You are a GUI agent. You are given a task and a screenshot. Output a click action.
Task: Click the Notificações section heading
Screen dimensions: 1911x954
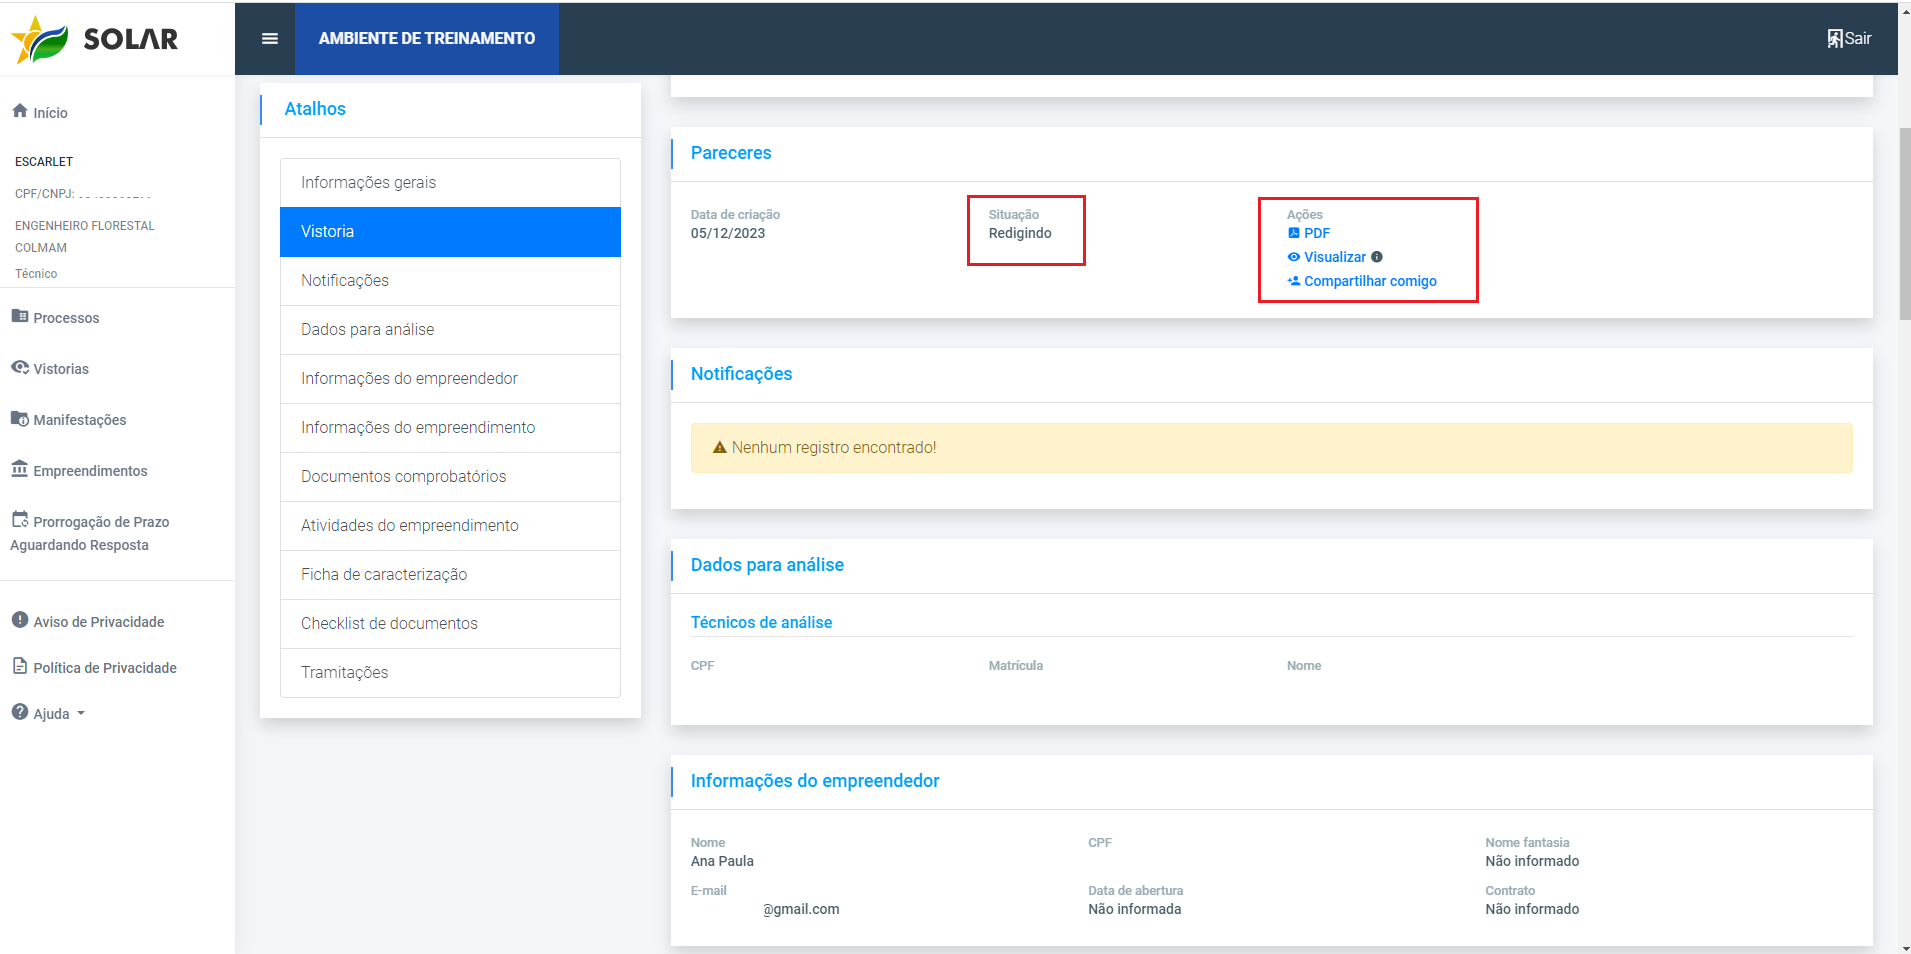741,374
